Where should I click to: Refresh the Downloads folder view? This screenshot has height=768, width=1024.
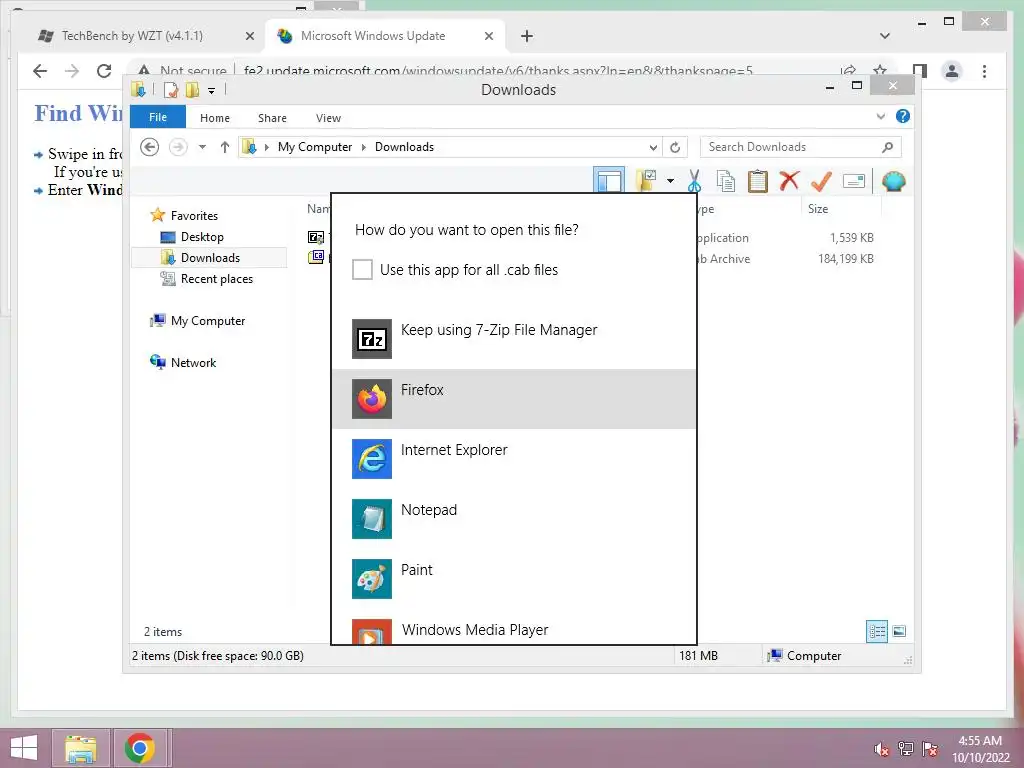(675, 147)
